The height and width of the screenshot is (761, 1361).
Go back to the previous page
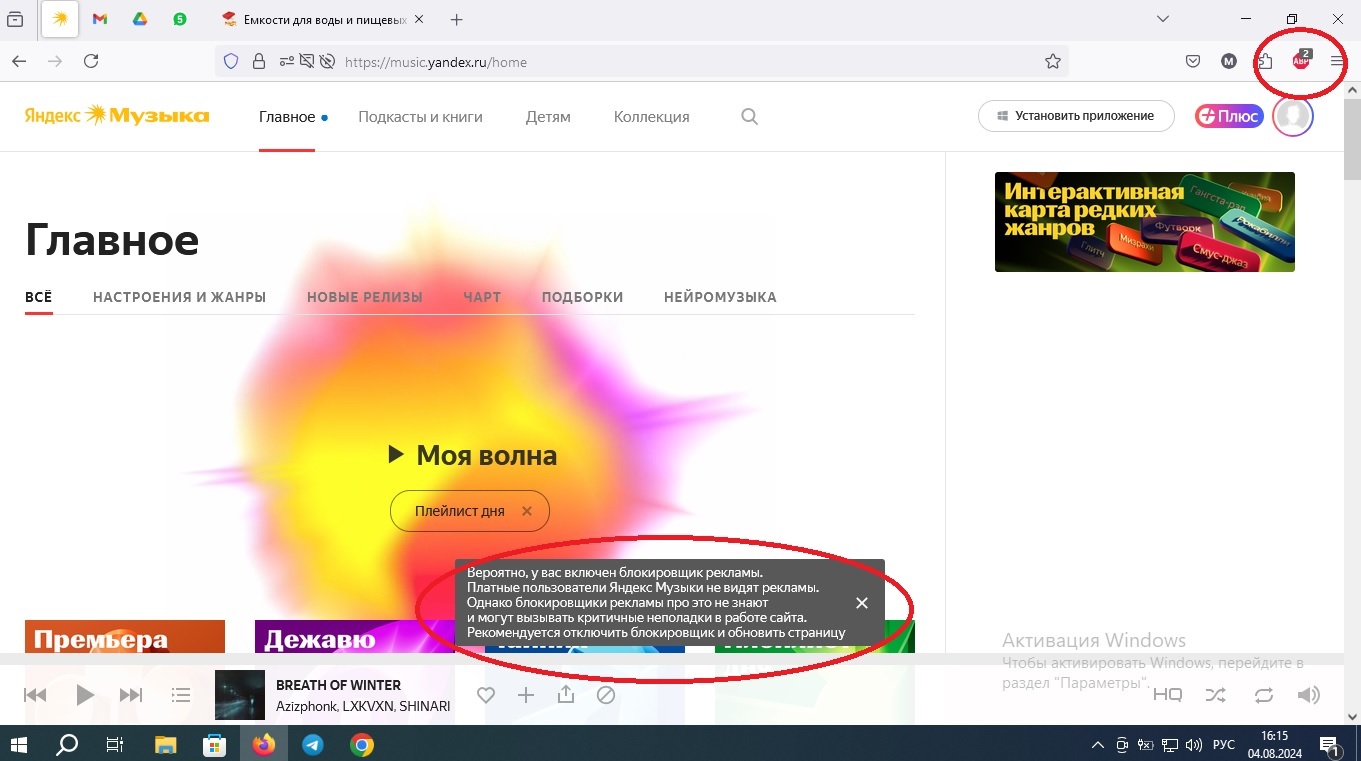pyautogui.click(x=19, y=61)
